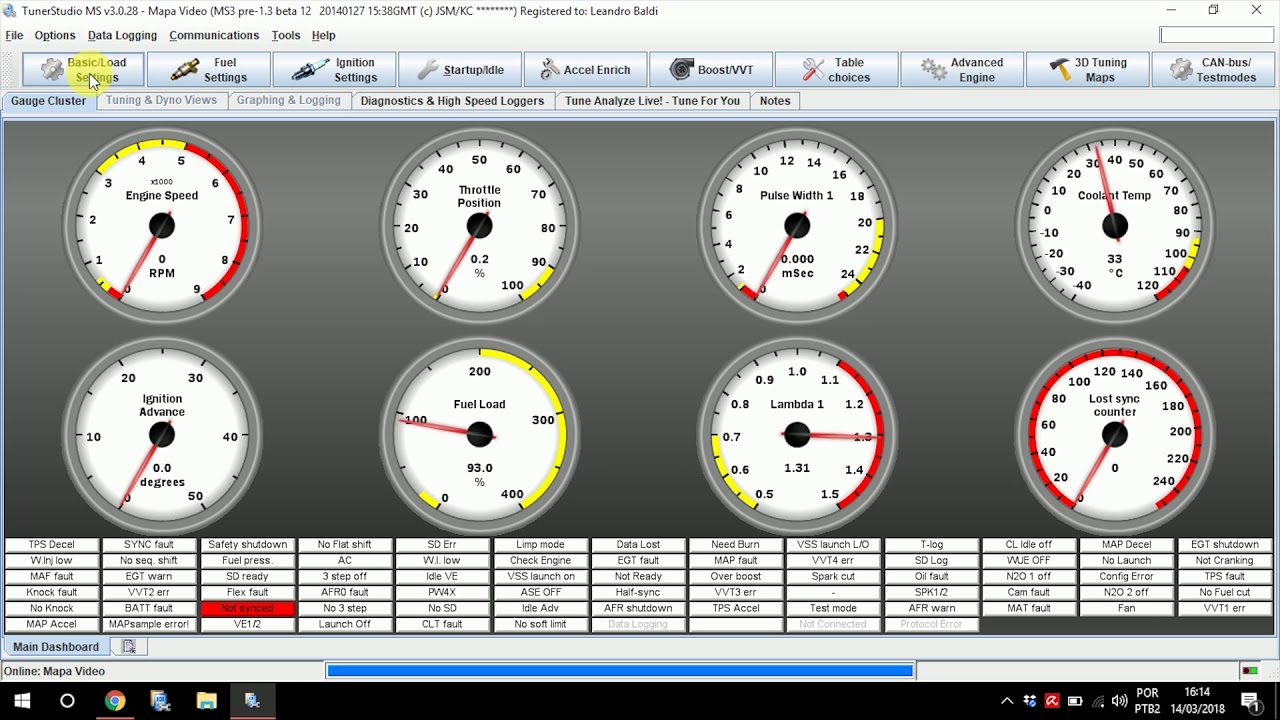Open the 3D Tuning Maps toolbar menu
1280x720 pixels.
1087,70
